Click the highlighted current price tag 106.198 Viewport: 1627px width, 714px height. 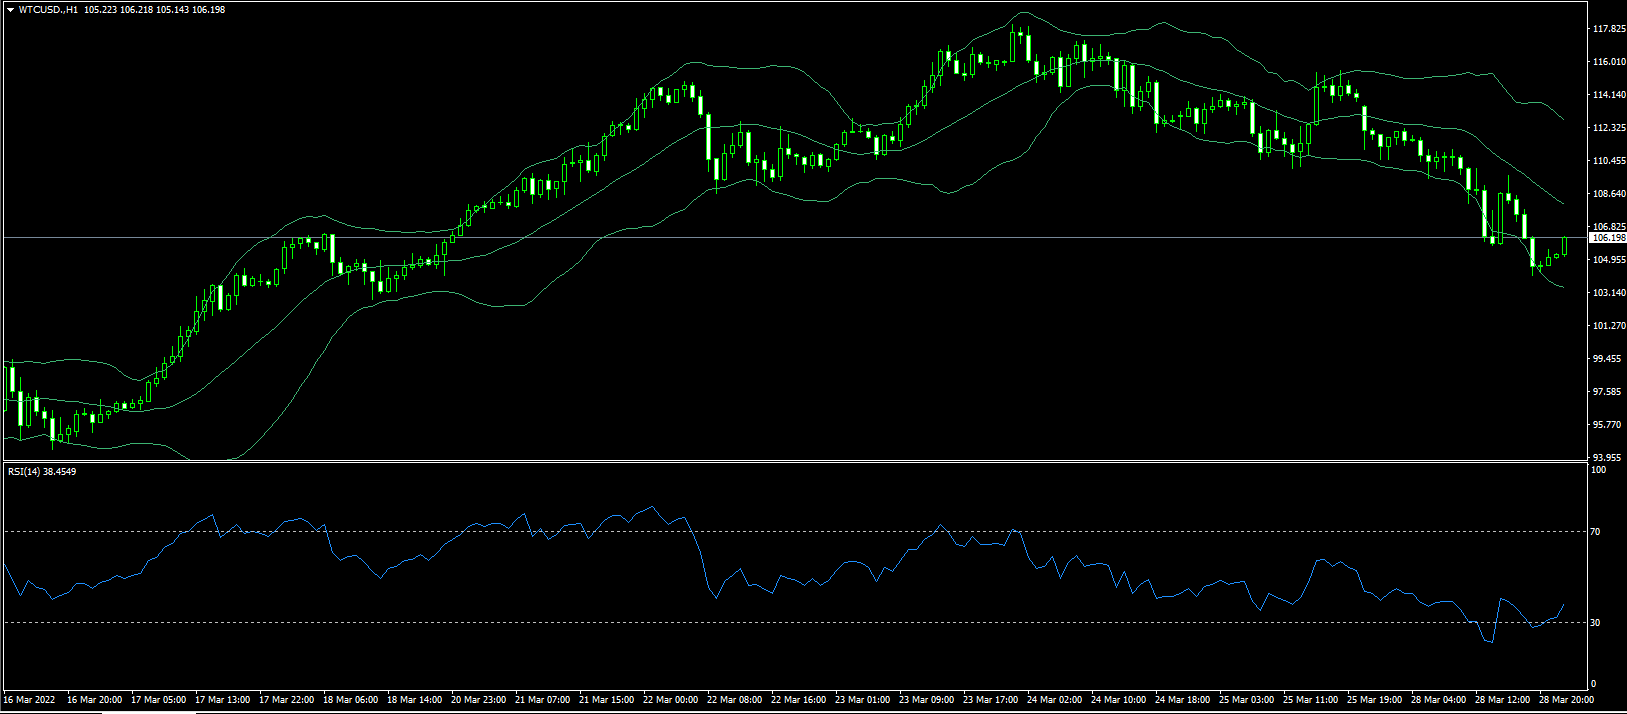click(1608, 238)
